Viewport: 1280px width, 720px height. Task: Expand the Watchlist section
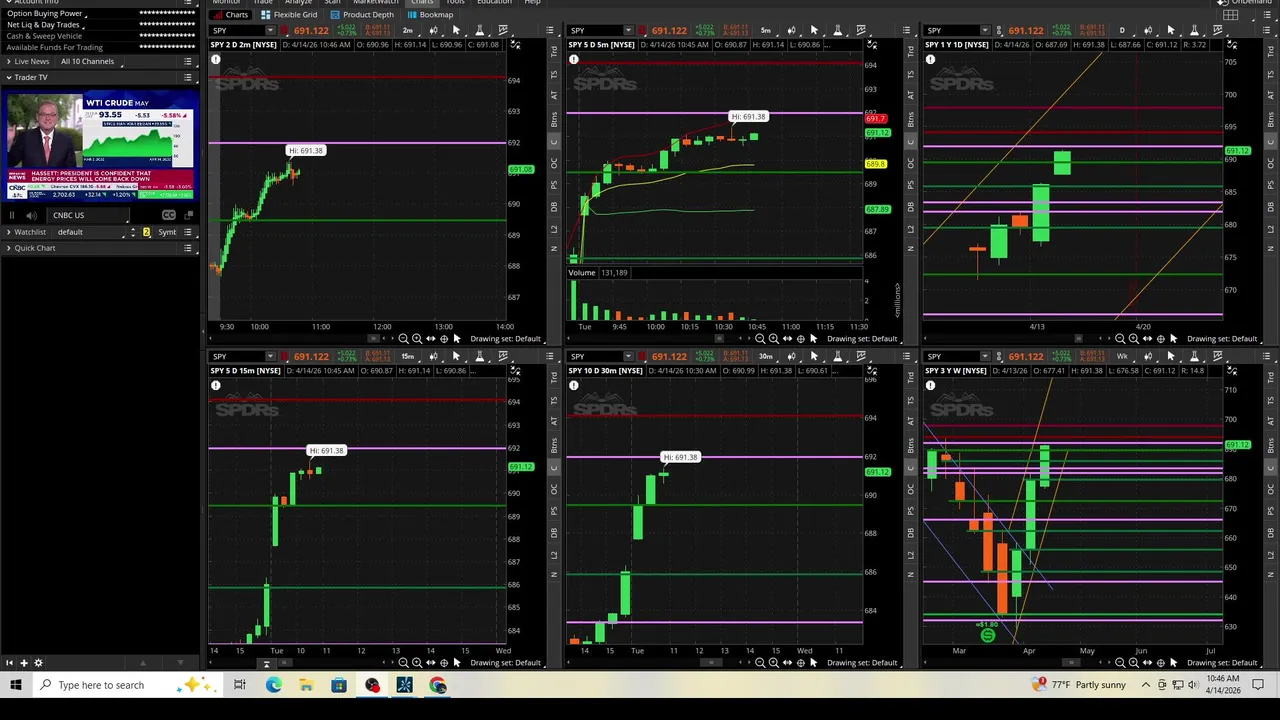coord(8,232)
